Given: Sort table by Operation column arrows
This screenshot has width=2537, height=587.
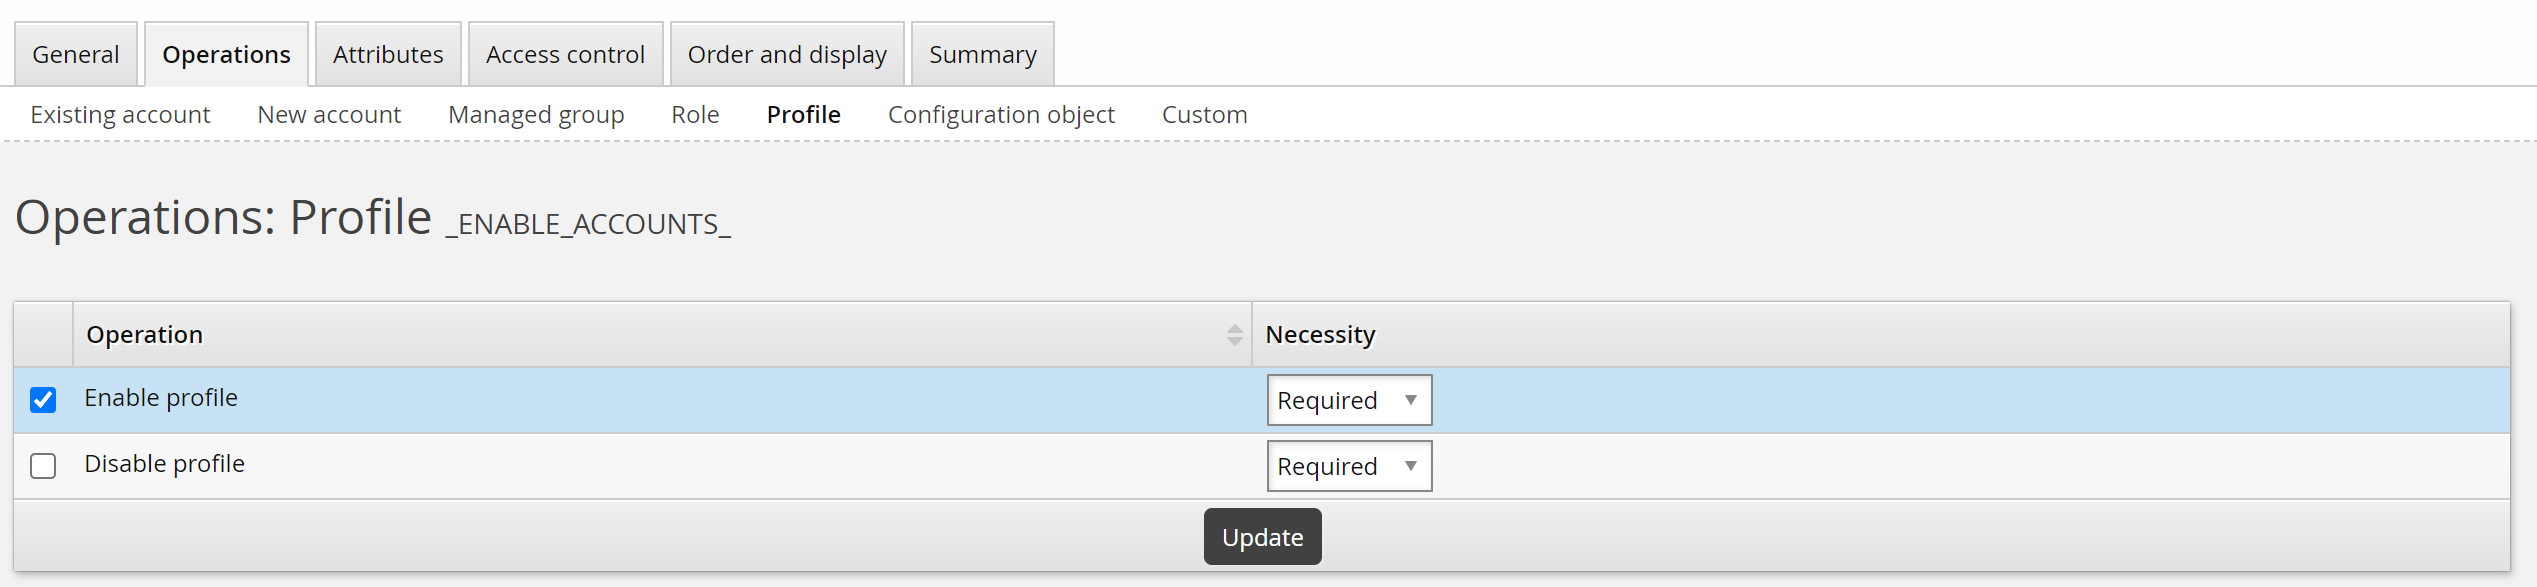Looking at the screenshot, I should (1234, 335).
